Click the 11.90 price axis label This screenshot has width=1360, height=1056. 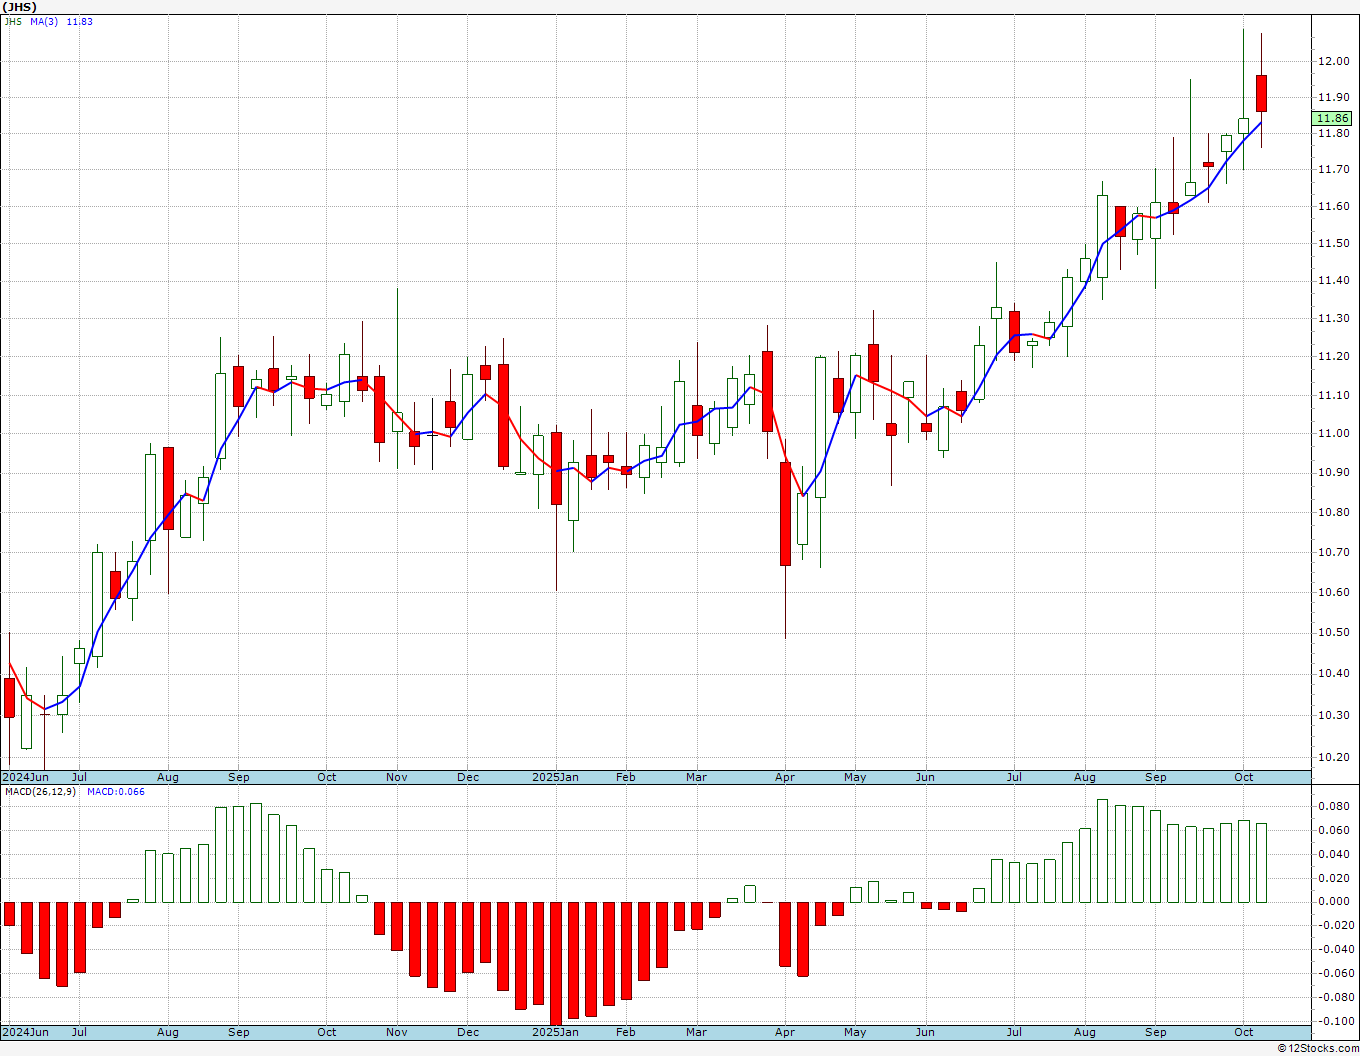click(x=1334, y=97)
